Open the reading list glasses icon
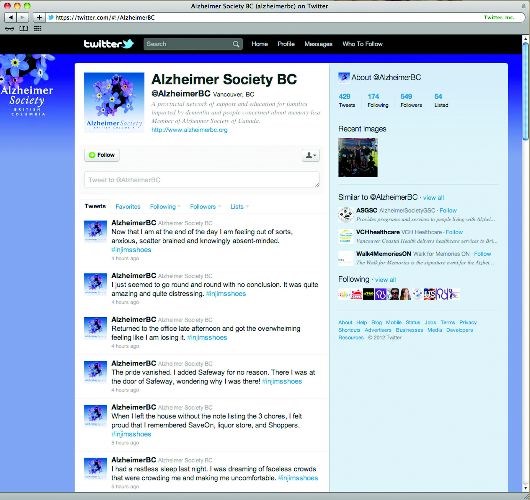The height and width of the screenshot is (500, 530). [x=9, y=29]
